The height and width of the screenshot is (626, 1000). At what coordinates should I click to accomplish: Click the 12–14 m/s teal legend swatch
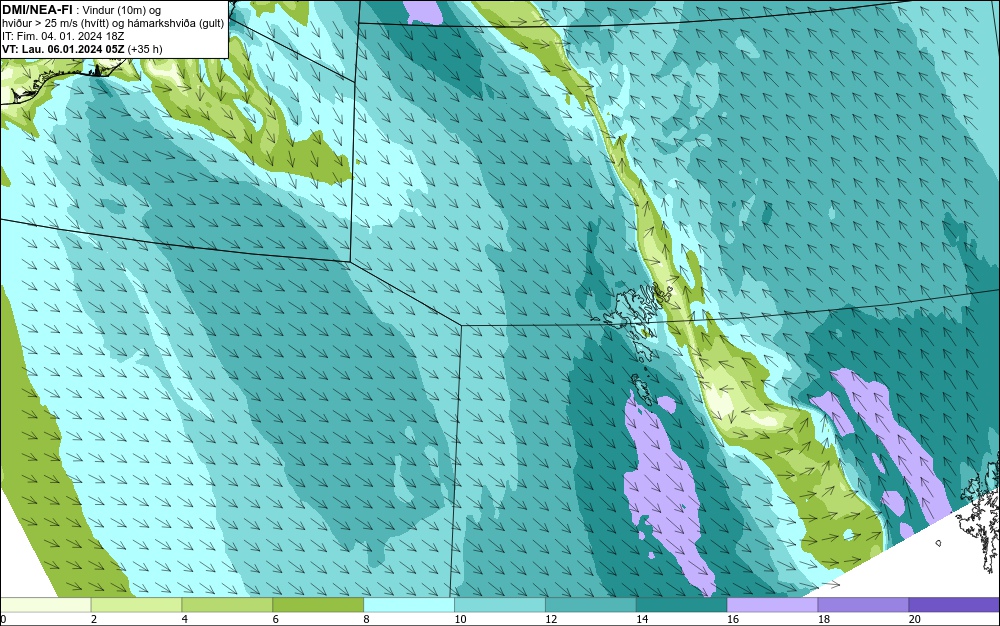(x=591, y=605)
